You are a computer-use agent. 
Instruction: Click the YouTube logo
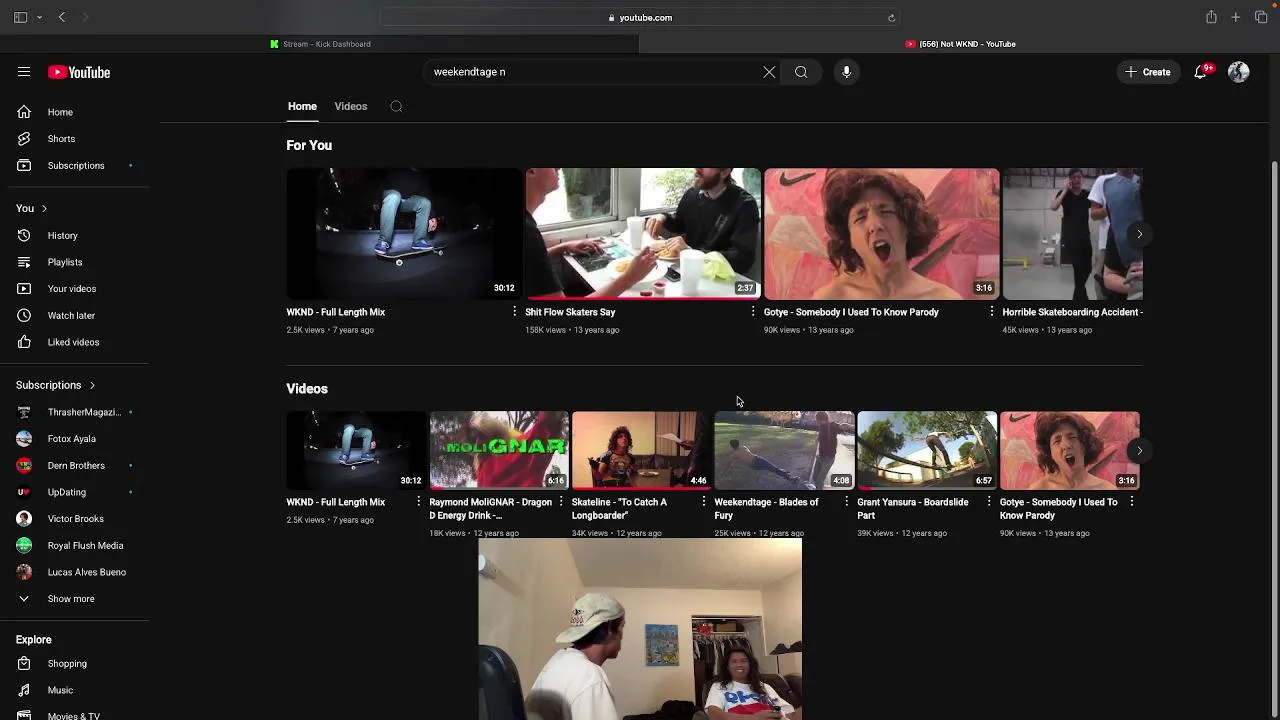(x=79, y=72)
